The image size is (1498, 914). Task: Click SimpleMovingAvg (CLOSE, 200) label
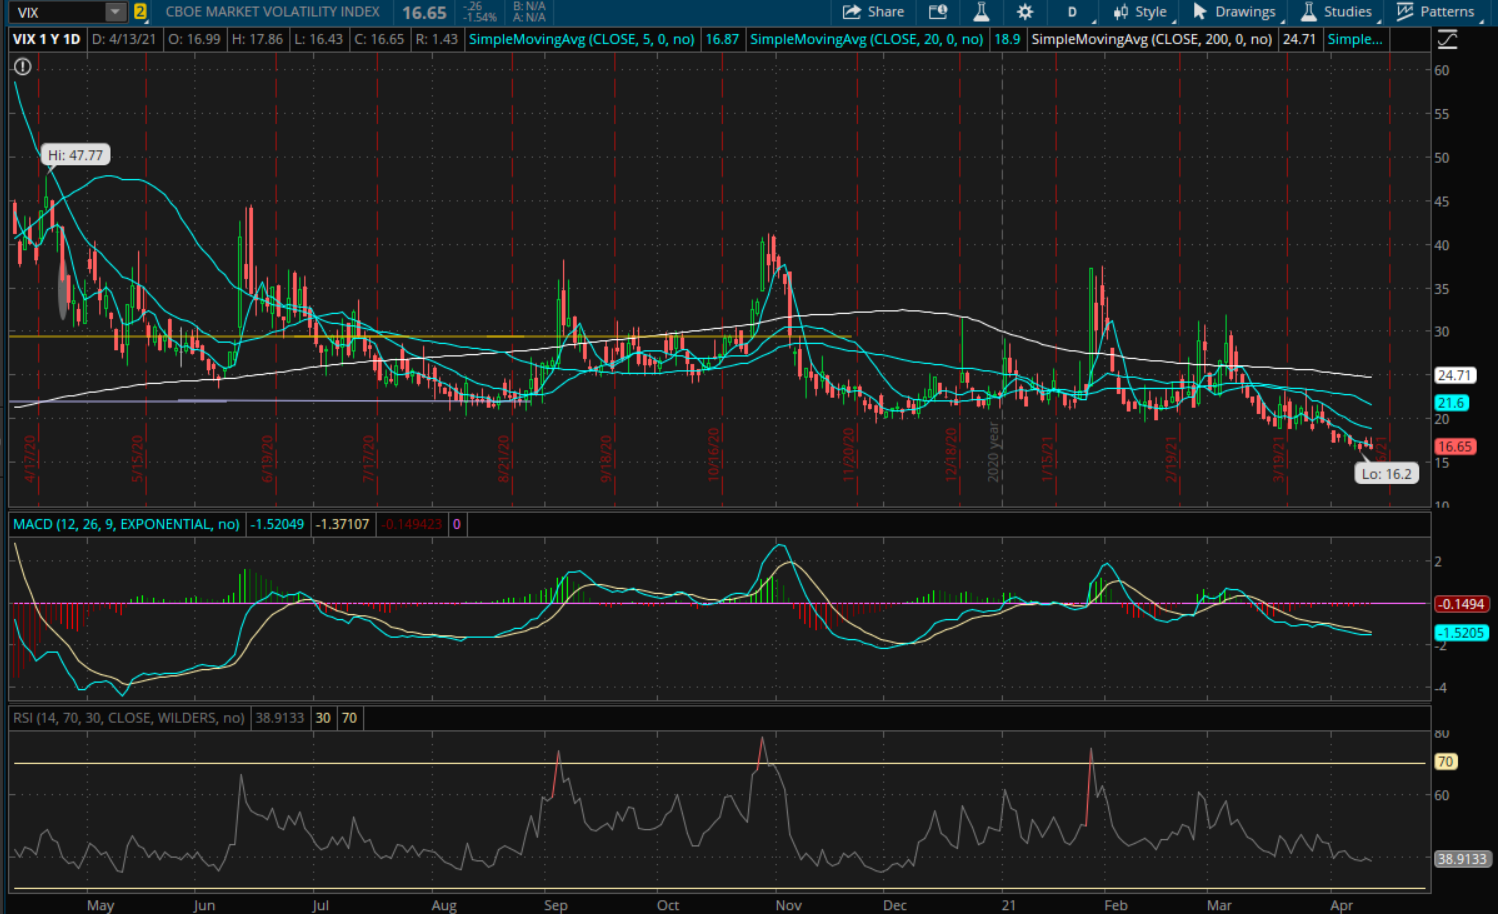tap(1151, 39)
